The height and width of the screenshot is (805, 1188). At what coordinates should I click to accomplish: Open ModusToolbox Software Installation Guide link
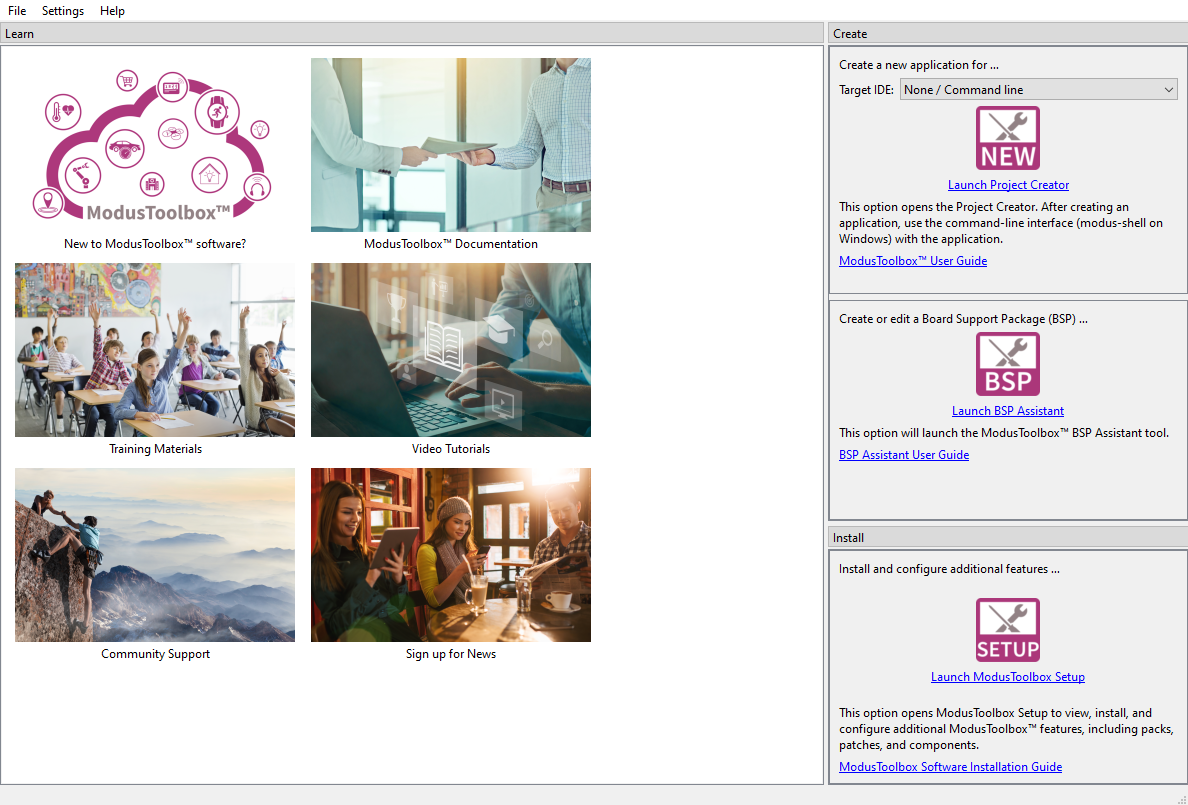click(950, 767)
